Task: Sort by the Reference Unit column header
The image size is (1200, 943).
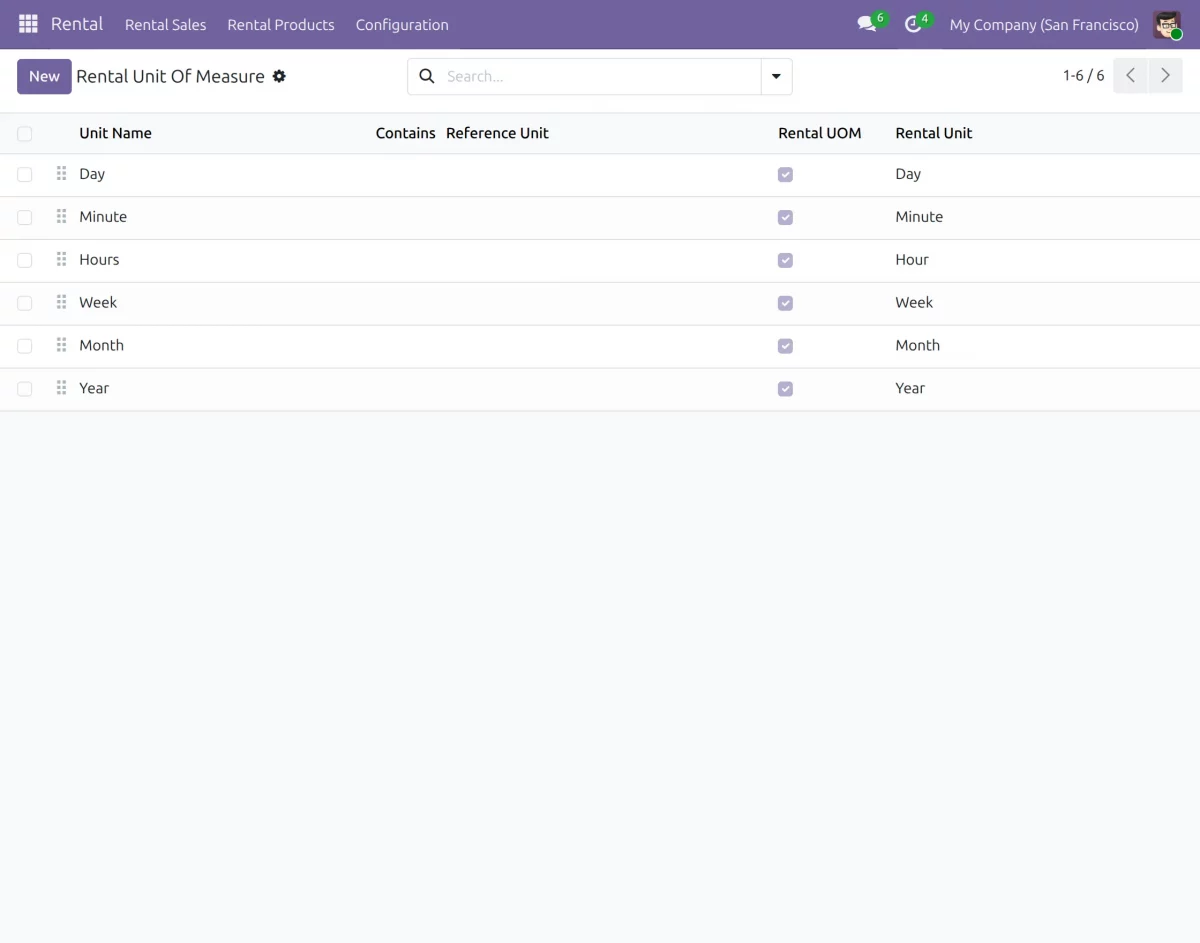Action: pyautogui.click(x=497, y=133)
